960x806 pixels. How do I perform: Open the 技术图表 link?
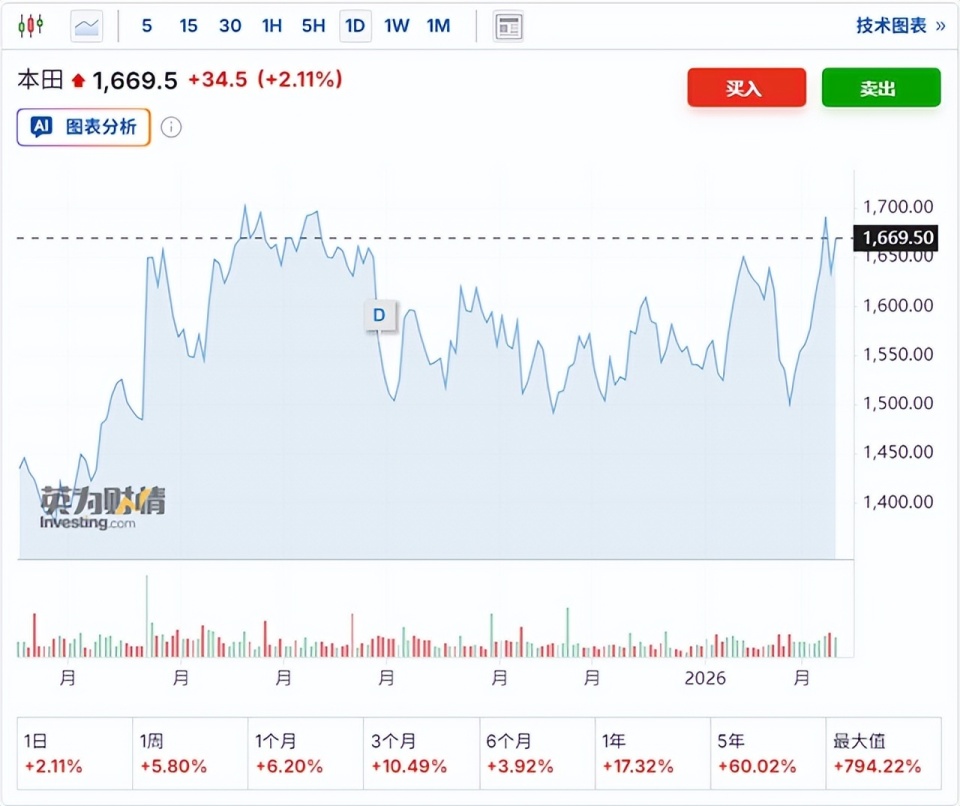tap(900, 26)
